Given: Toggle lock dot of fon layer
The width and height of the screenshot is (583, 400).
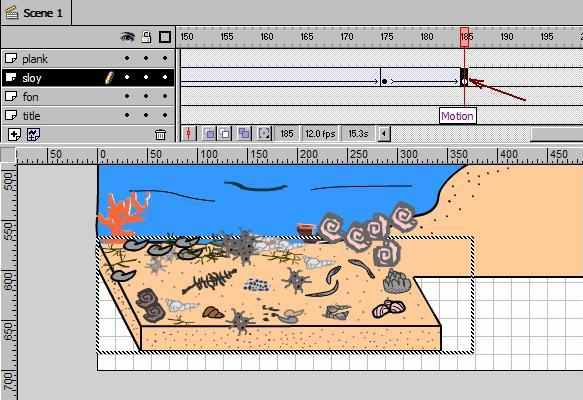Looking at the screenshot, I should pyautogui.click(x=146, y=96).
